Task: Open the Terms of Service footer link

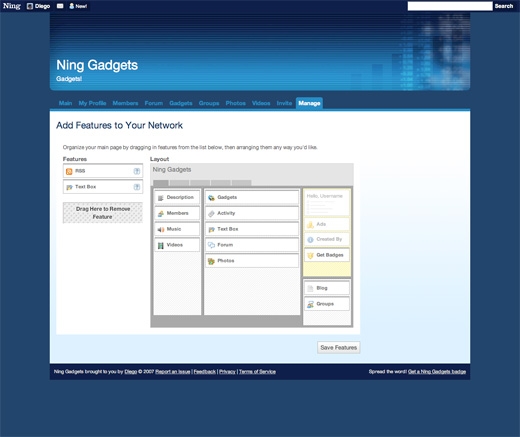Action: pyautogui.click(x=257, y=372)
